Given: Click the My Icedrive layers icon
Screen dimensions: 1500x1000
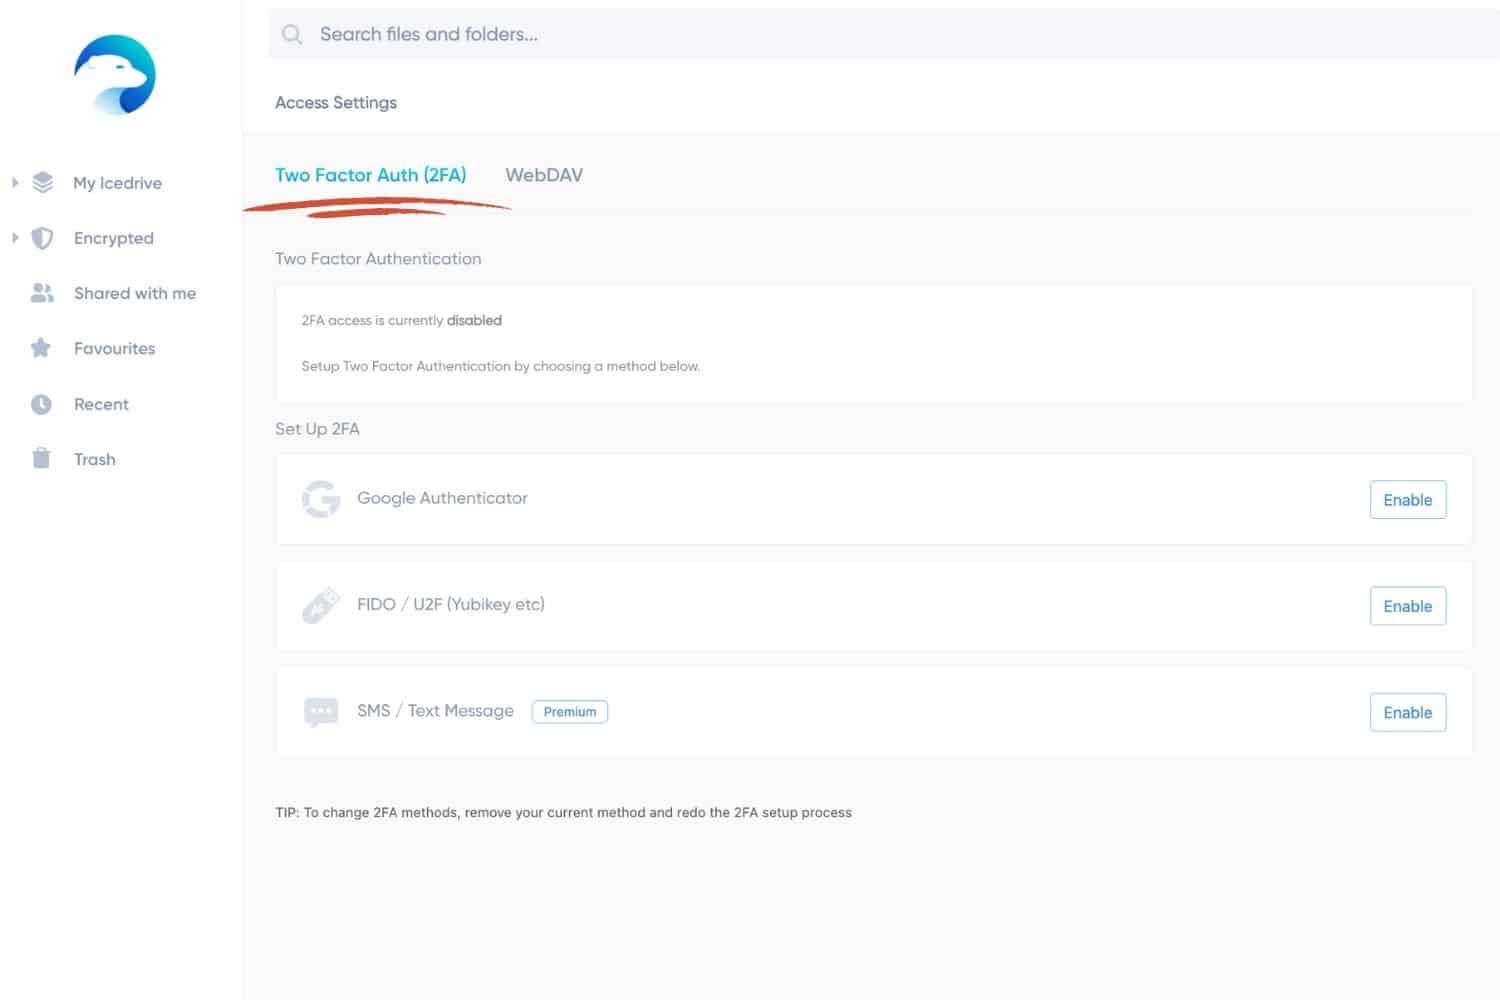Looking at the screenshot, I should [x=42, y=182].
